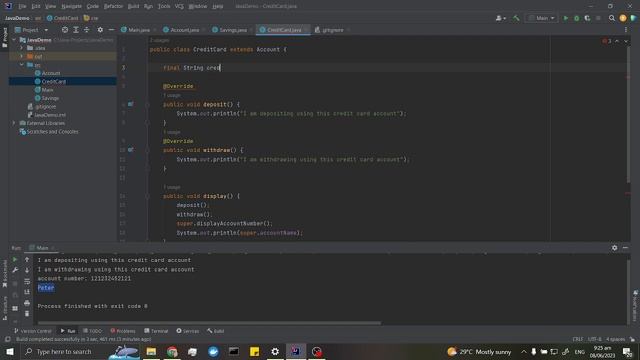Open Terminal tool window
Screen dimensions: 640x360
pyautogui.click(x=156, y=331)
